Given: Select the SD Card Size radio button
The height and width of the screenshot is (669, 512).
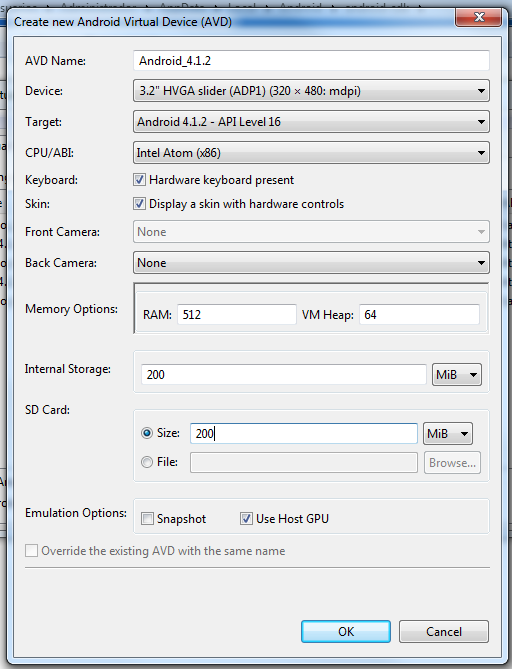Looking at the screenshot, I should click(147, 433).
